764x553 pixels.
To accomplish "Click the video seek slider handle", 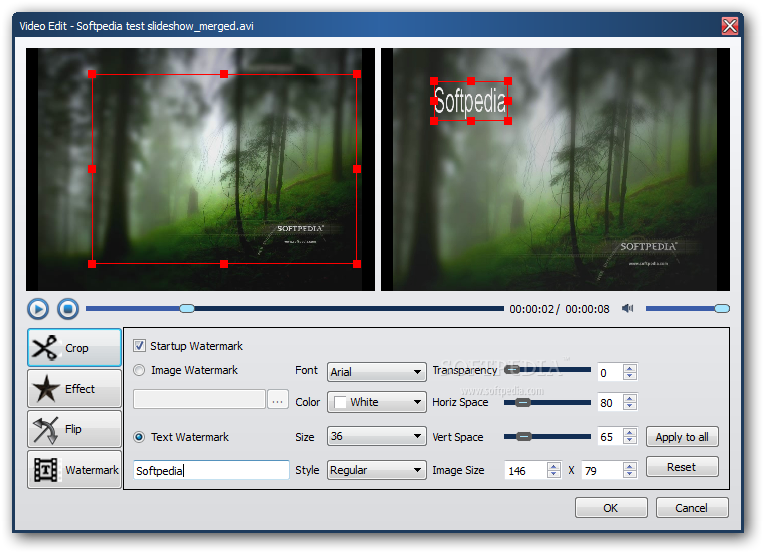I will pyautogui.click(x=187, y=308).
